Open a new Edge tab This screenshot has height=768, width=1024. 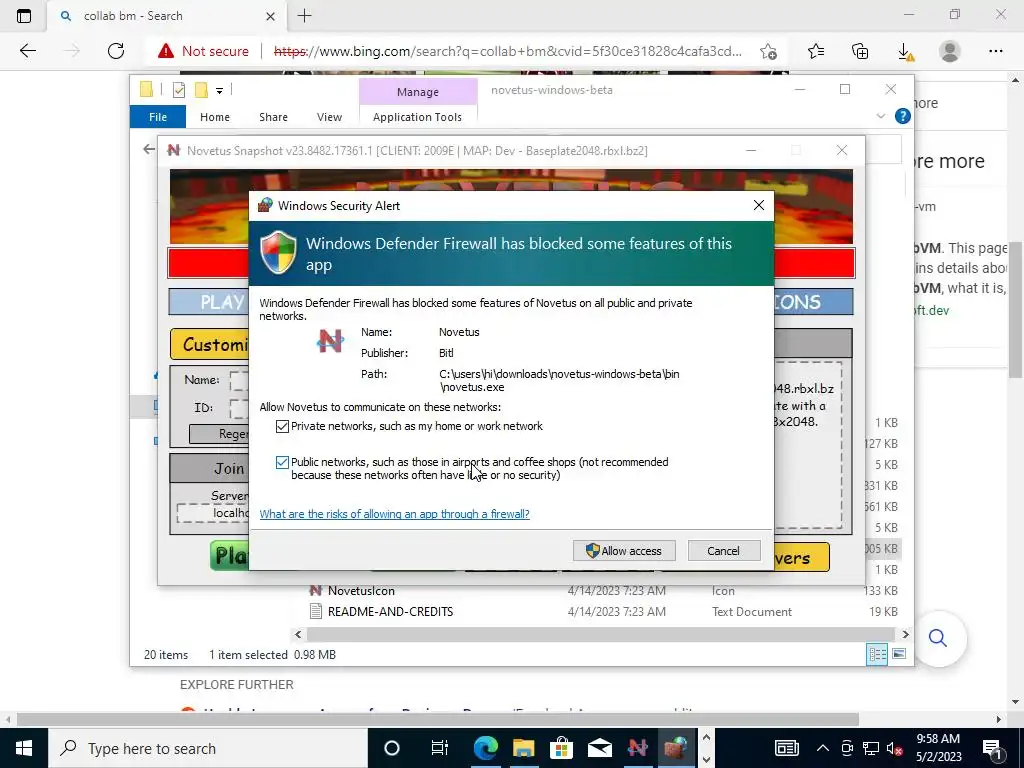[x=304, y=16]
